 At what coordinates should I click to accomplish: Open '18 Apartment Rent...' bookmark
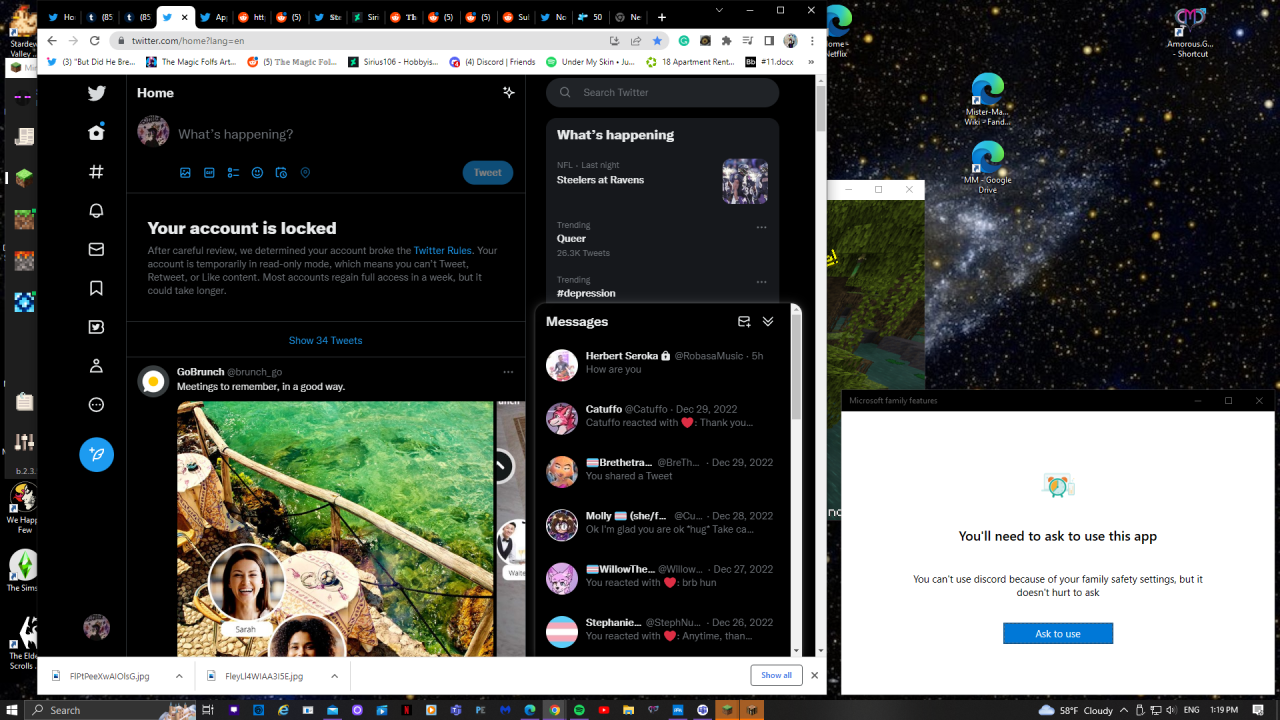click(x=691, y=62)
